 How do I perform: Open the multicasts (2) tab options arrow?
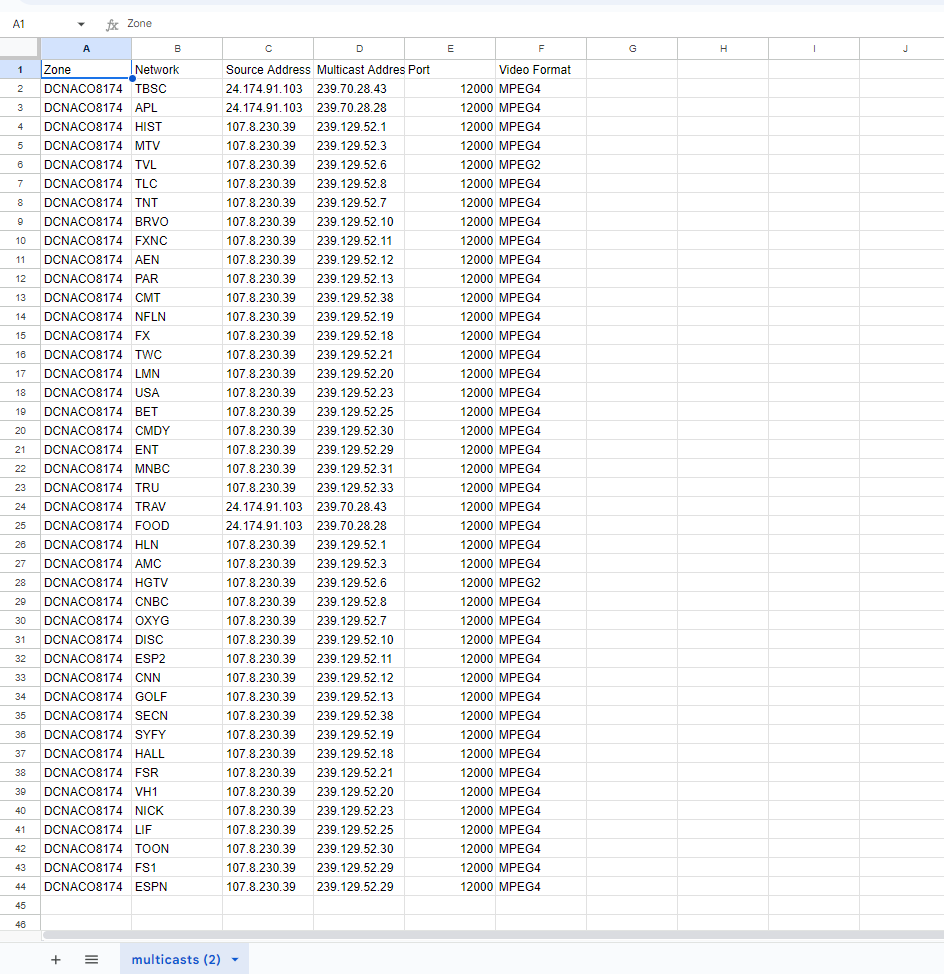coord(235,960)
